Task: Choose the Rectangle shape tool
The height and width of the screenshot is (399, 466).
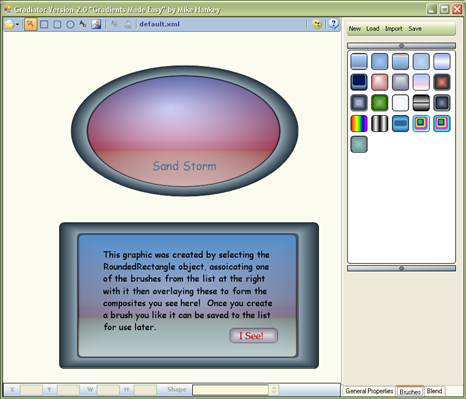Action: point(44,24)
